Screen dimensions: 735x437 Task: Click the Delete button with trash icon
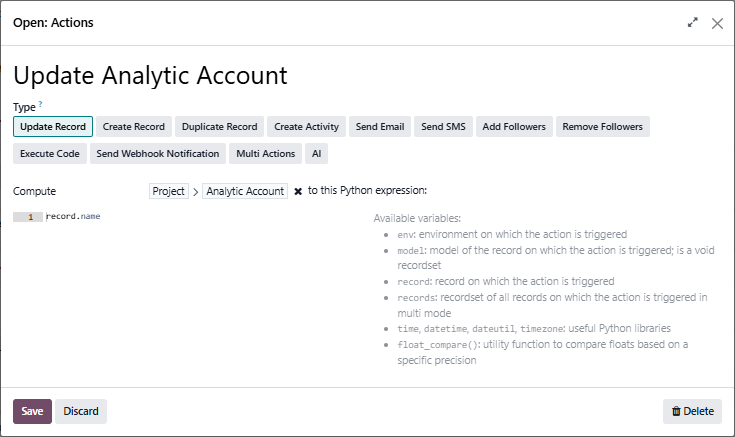692,411
